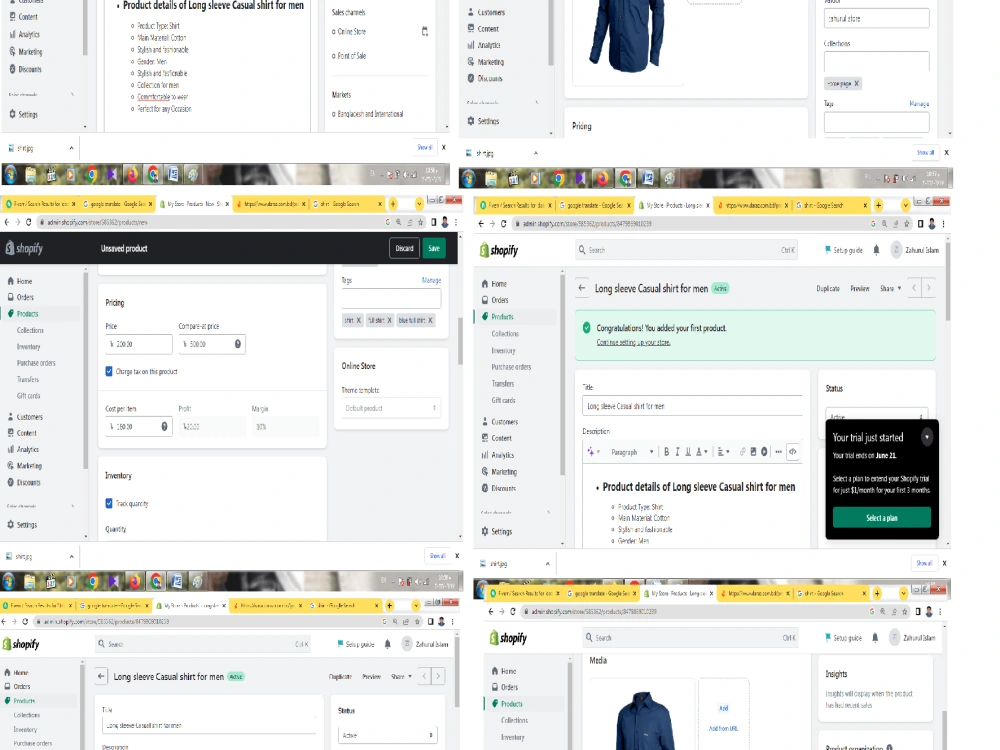Open Analytics in Unsaved product window sidebar
Screen dimensions: 1000x750
[27, 450]
